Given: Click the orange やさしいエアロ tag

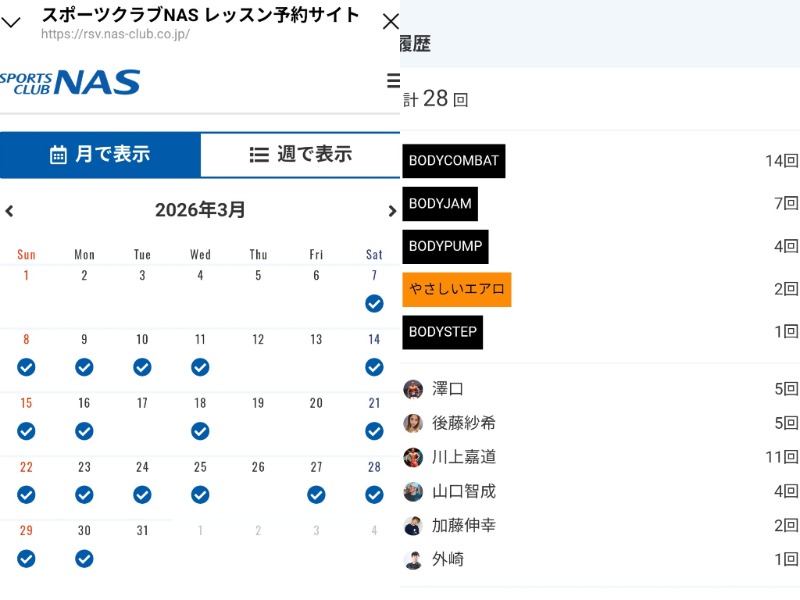Looking at the screenshot, I should click(x=457, y=289).
